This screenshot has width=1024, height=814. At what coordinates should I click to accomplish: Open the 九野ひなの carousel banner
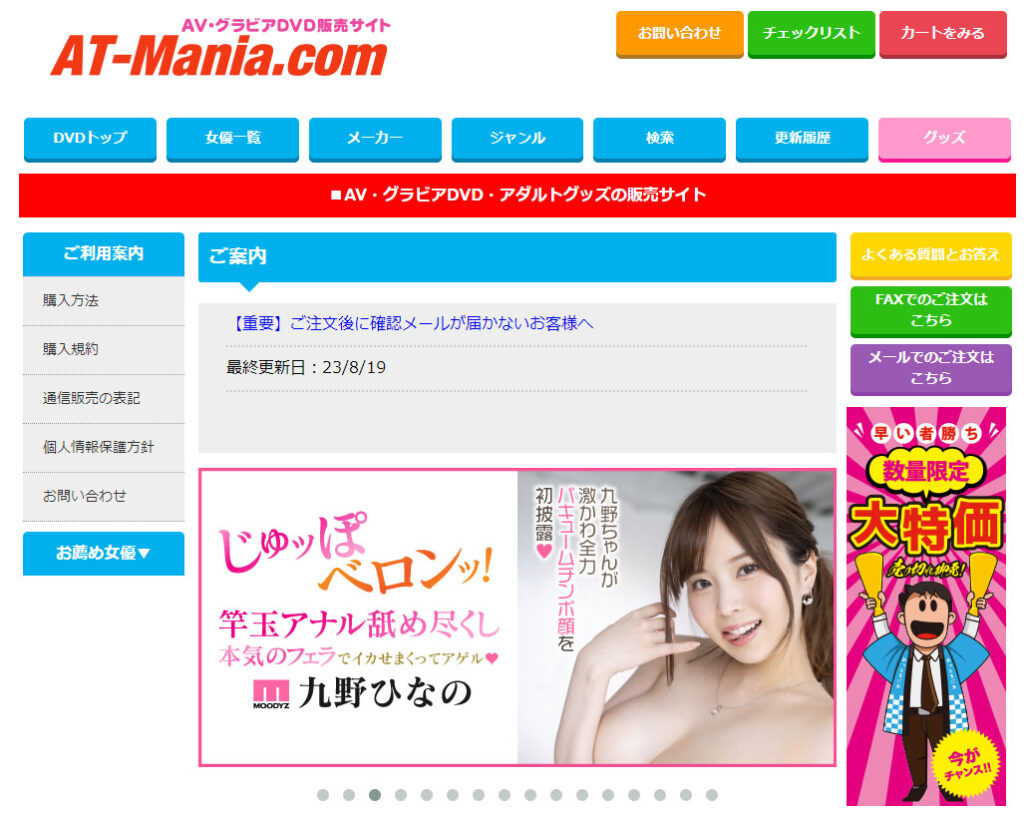517,617
